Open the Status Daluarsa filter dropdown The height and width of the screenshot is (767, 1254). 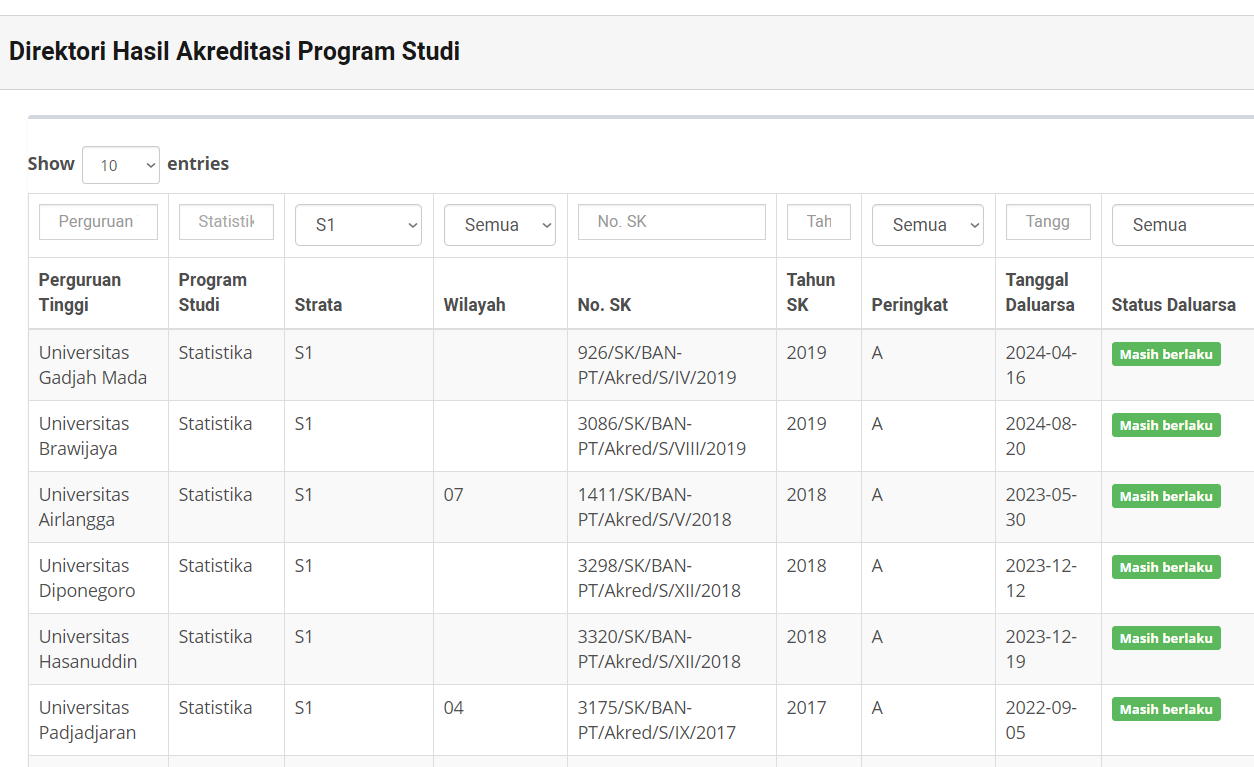(1183, 225)
